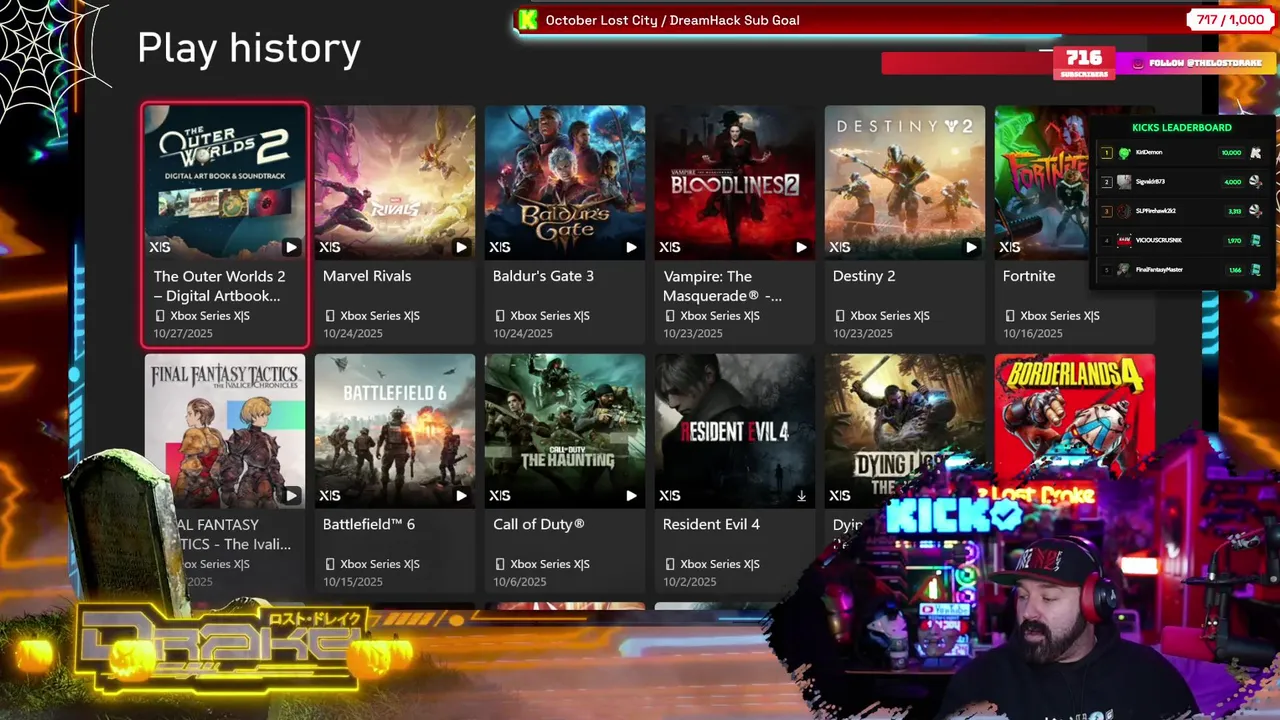Click the 10/15/2025 date under Battlefield 6
The height and width of the screenshot is (720, 1280).
(353, 582)
